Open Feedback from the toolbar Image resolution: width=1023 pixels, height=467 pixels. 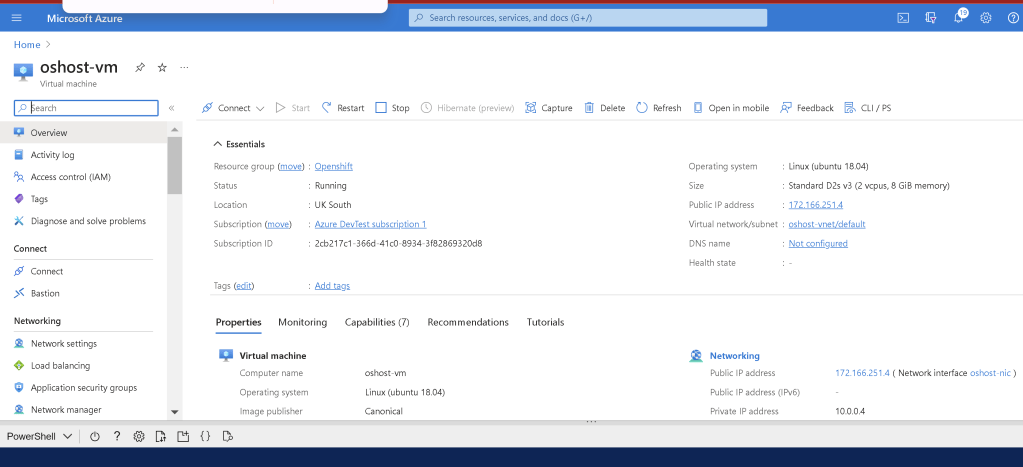807,108
